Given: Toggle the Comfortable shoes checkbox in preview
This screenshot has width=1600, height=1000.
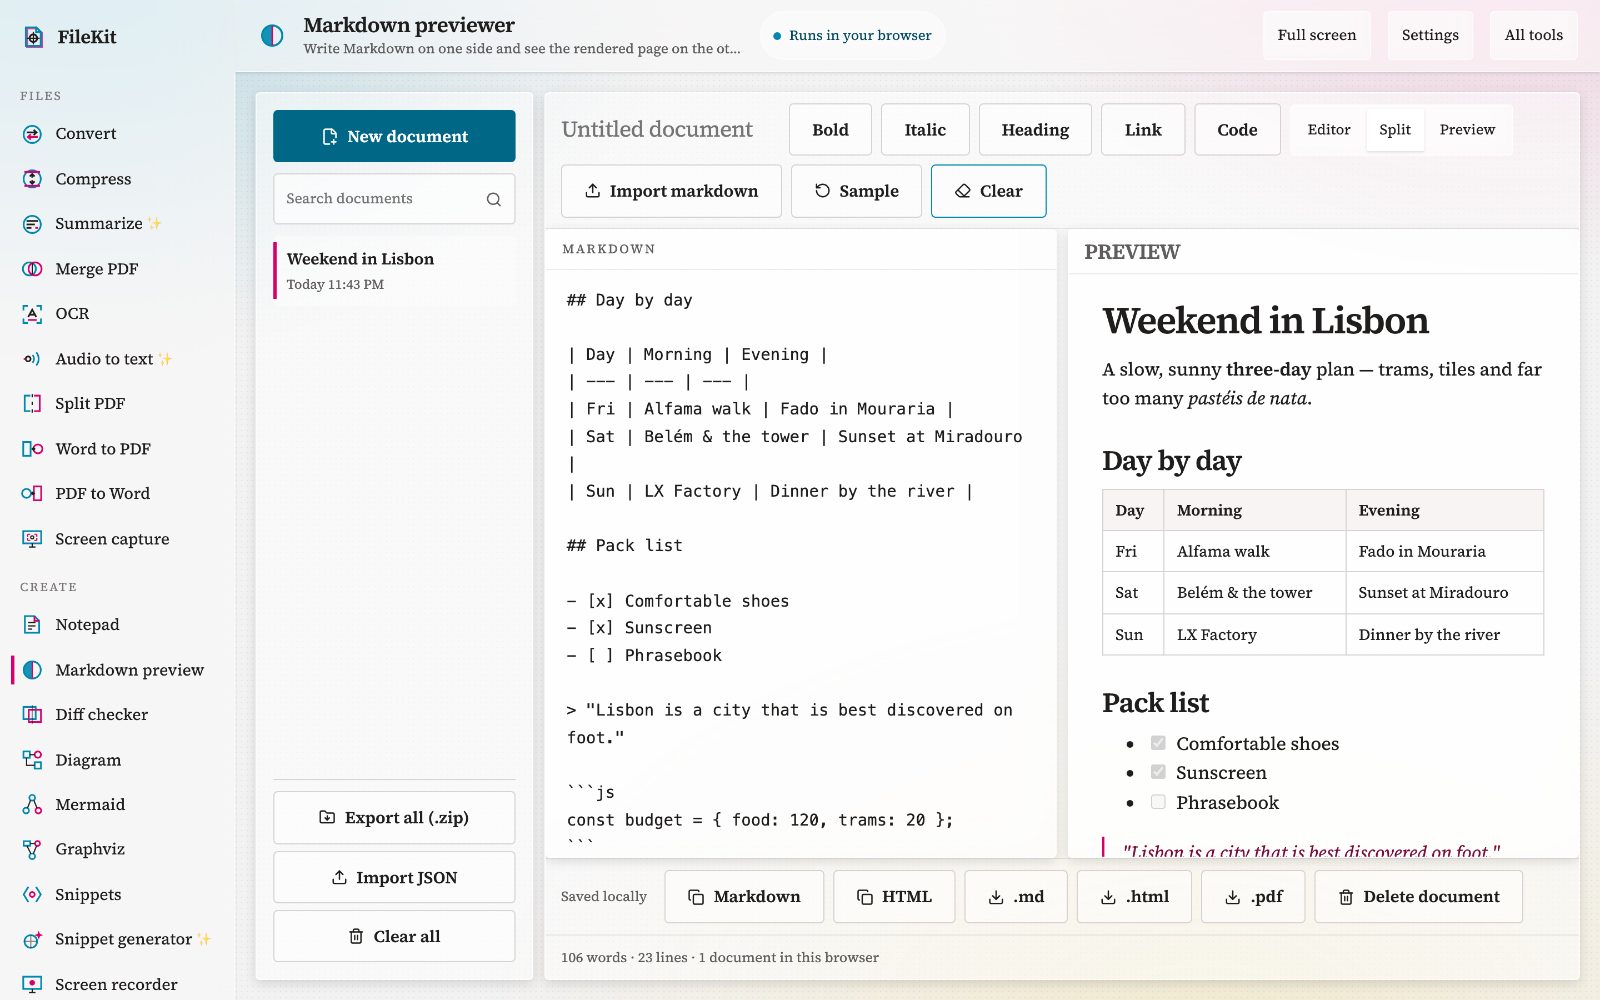Looking at the screenshot, I should point(1158,743).
